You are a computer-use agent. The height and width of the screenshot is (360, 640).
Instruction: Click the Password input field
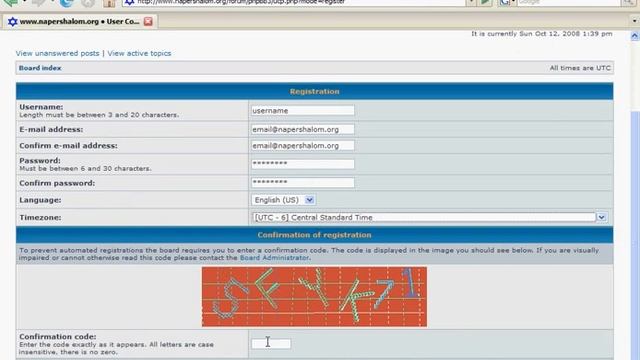click(302, 164)
